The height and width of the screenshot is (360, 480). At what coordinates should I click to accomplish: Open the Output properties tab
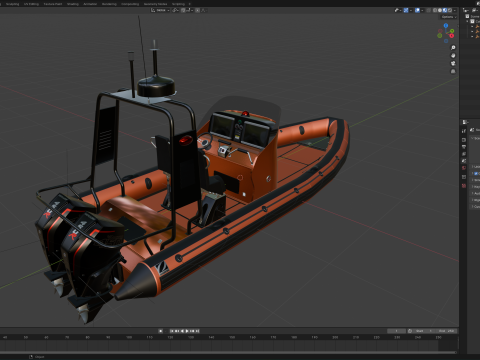click(x=464, y=147)
